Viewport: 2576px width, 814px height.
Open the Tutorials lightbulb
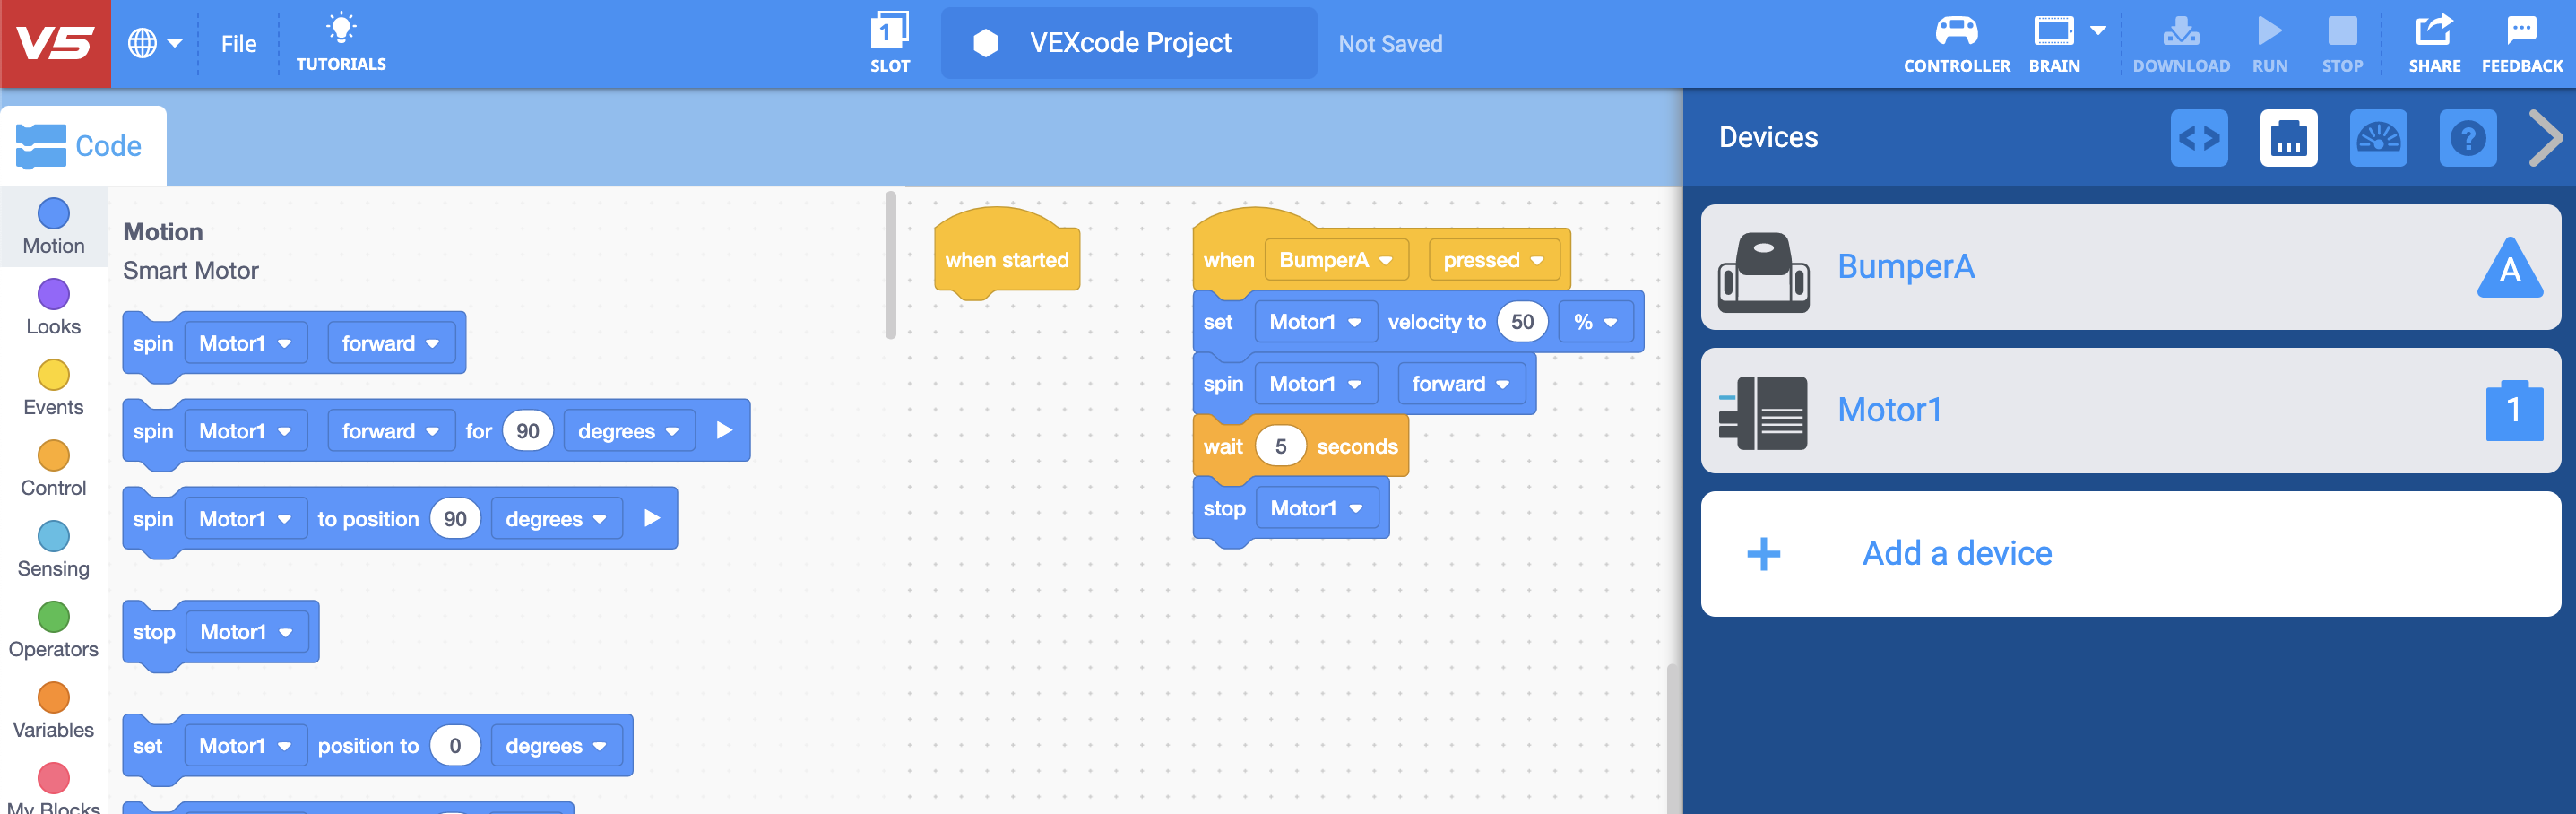pos(341,43)
